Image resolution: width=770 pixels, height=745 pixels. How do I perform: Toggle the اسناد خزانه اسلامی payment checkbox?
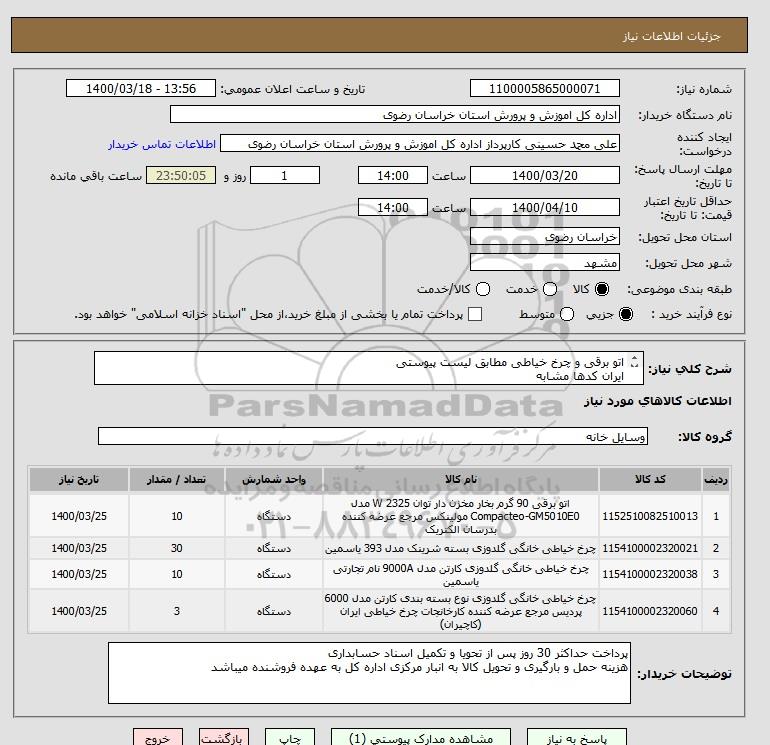[x=475, y=314]
